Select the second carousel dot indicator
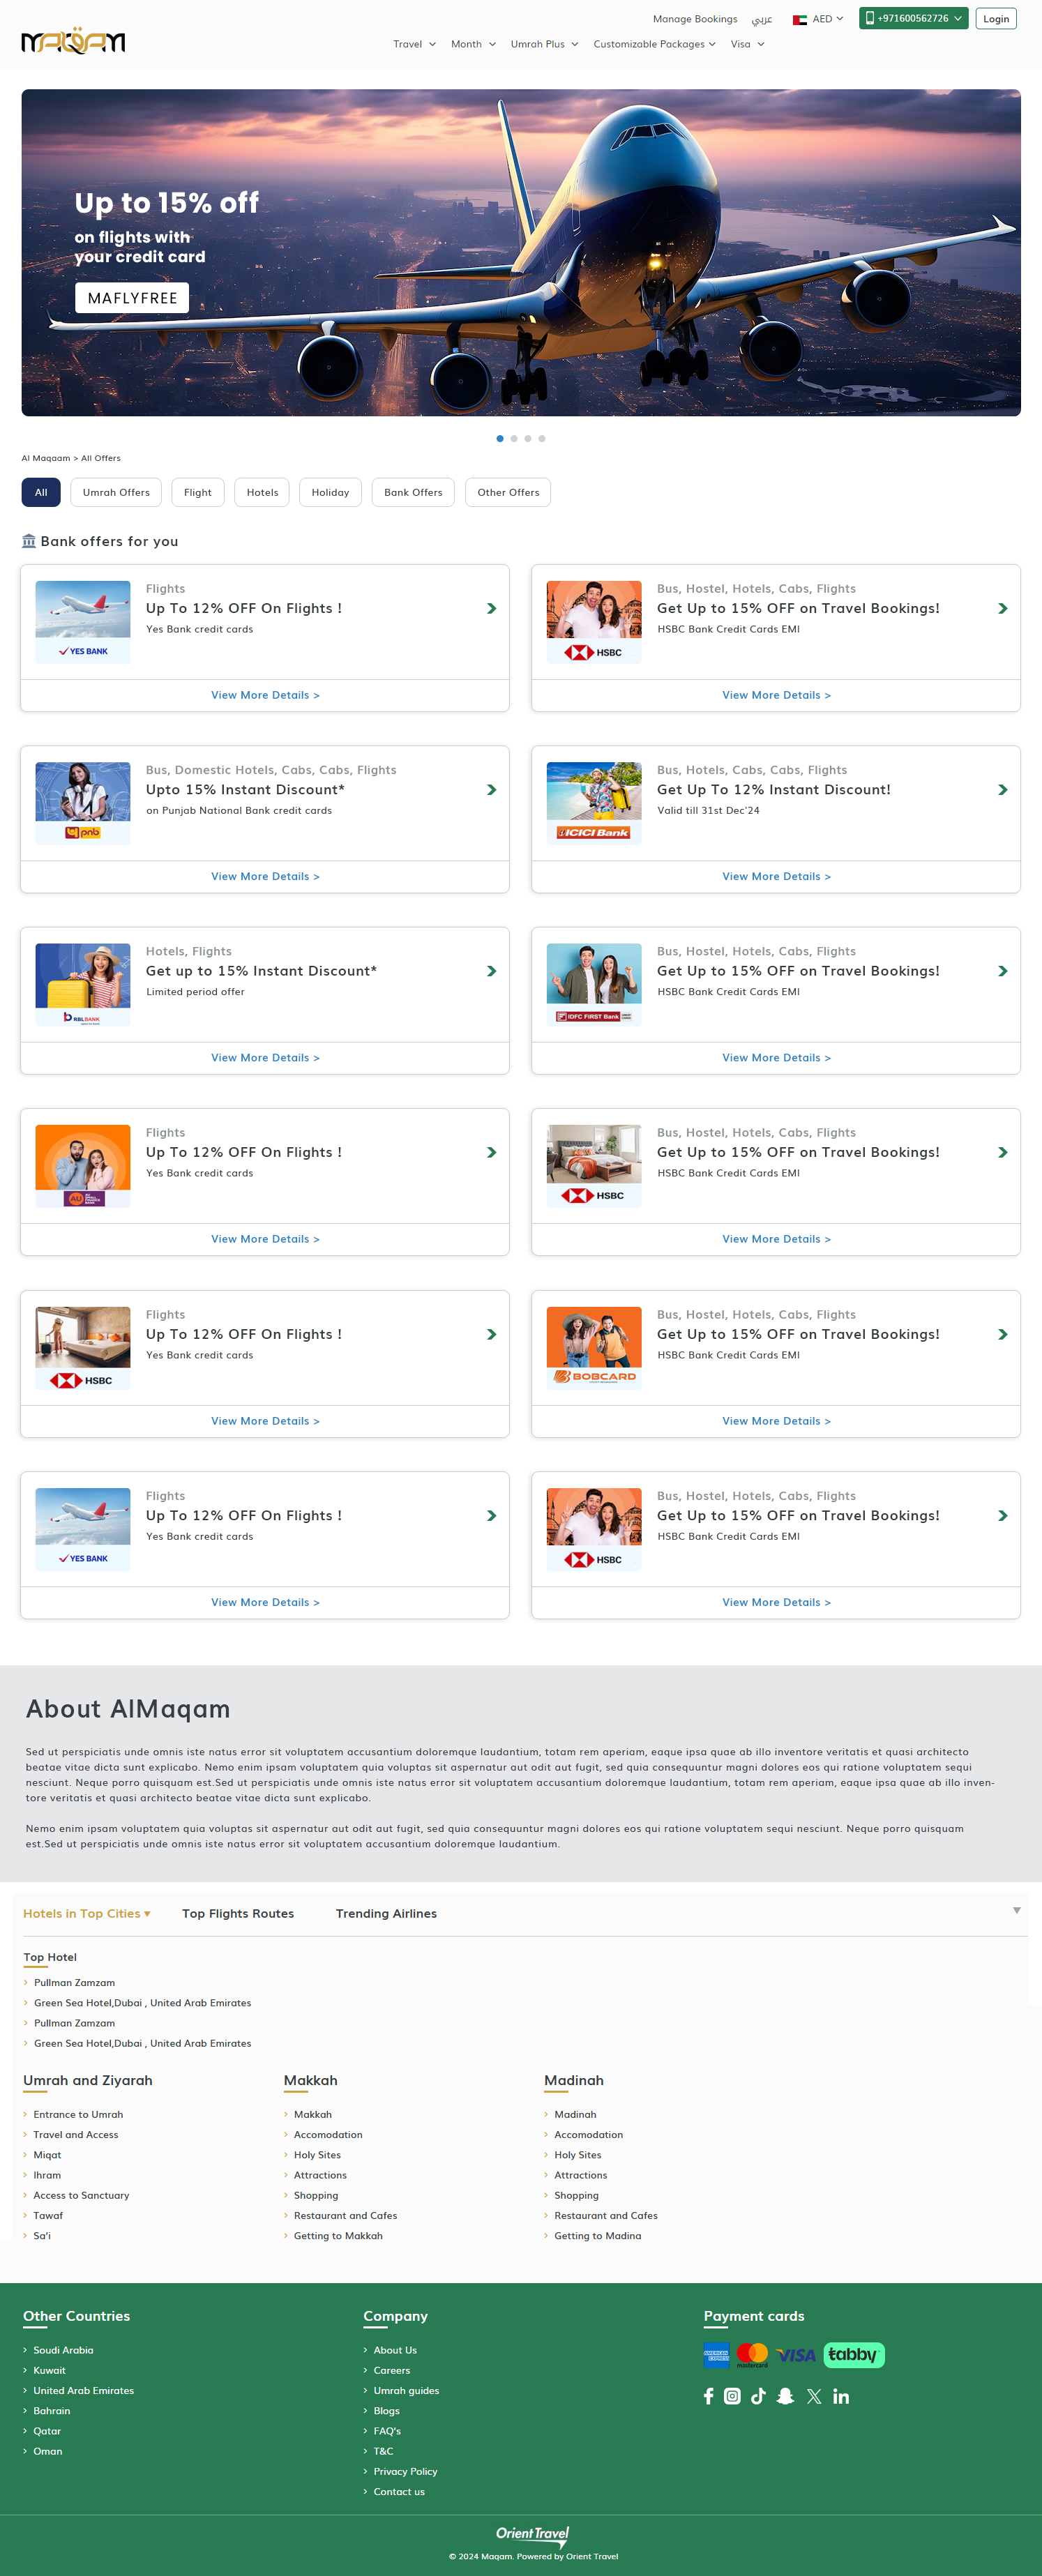The image size is (1042, 2576). click(x=514, y=438)
